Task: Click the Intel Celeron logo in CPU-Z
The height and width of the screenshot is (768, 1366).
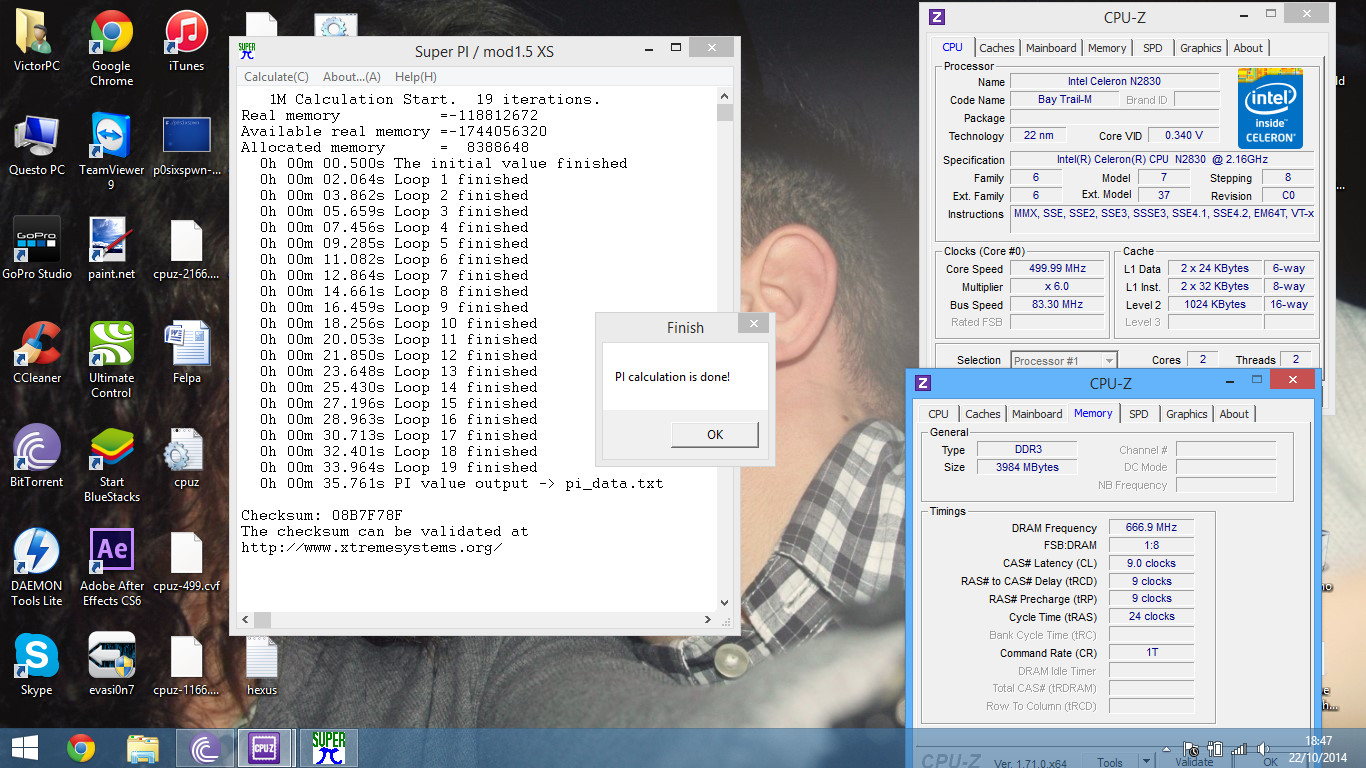Action: [x=1270, y=108]
